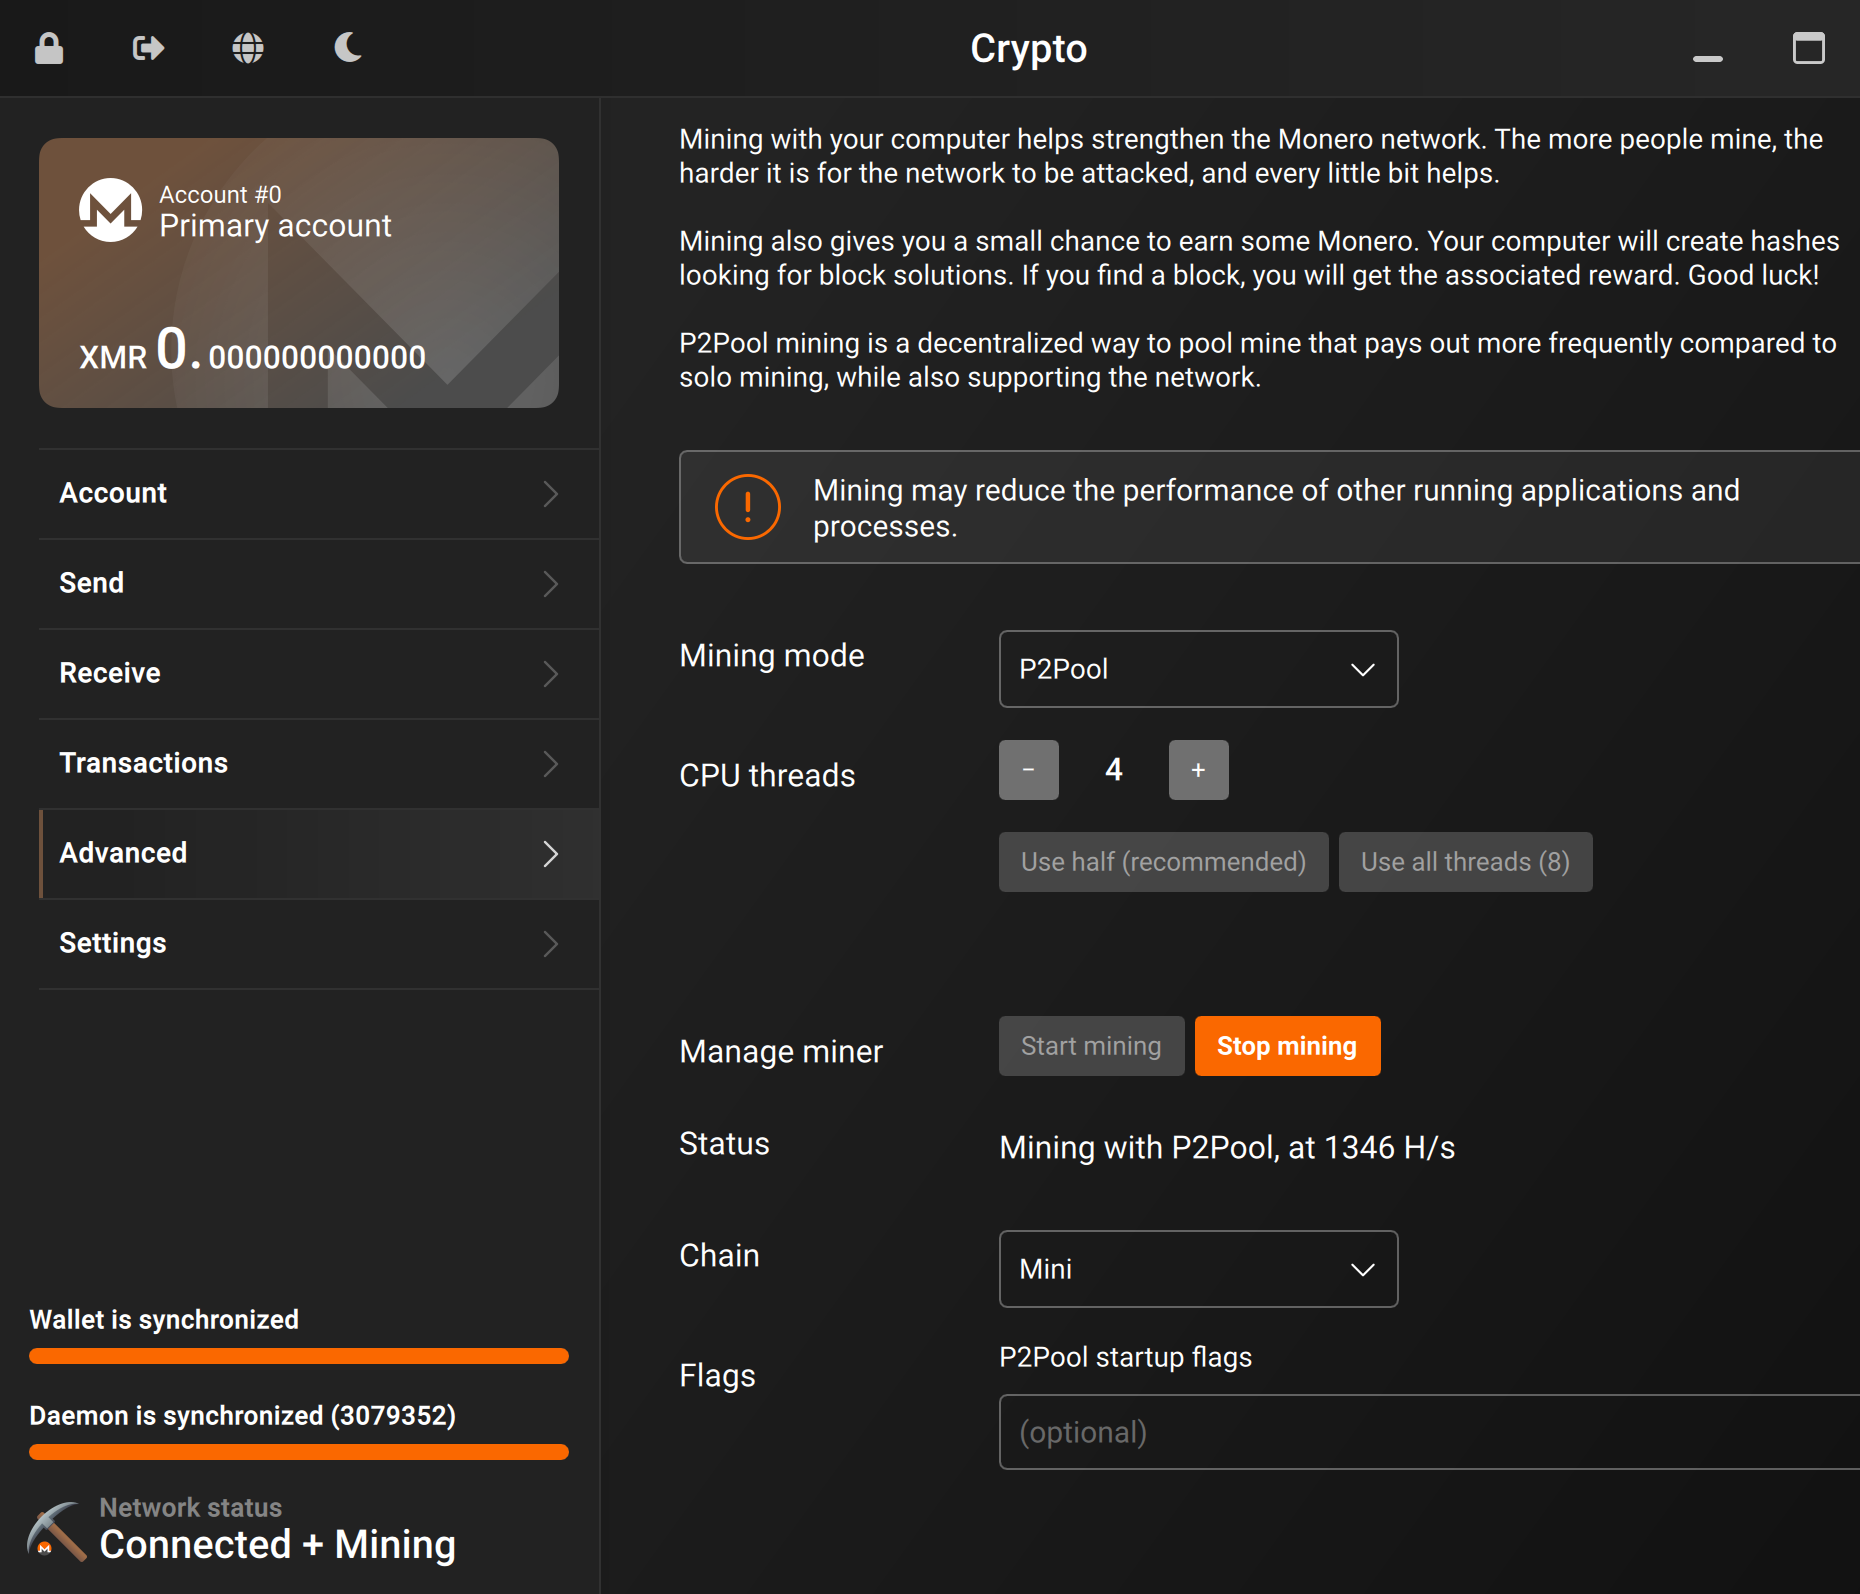Decrease CPU threads with minus button
The width and height of the screenshot is (1860, 1594).
click(1028, 770)
